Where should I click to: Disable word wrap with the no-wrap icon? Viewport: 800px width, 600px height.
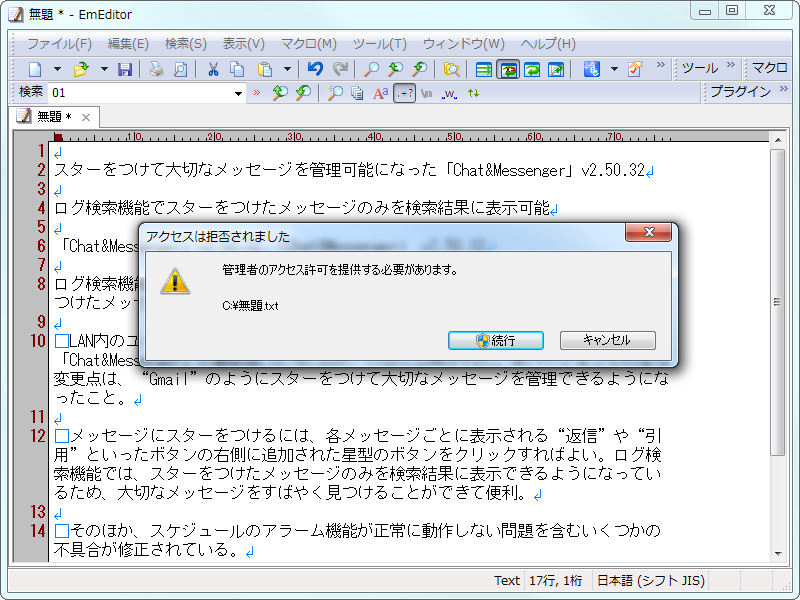pos(483,69)
